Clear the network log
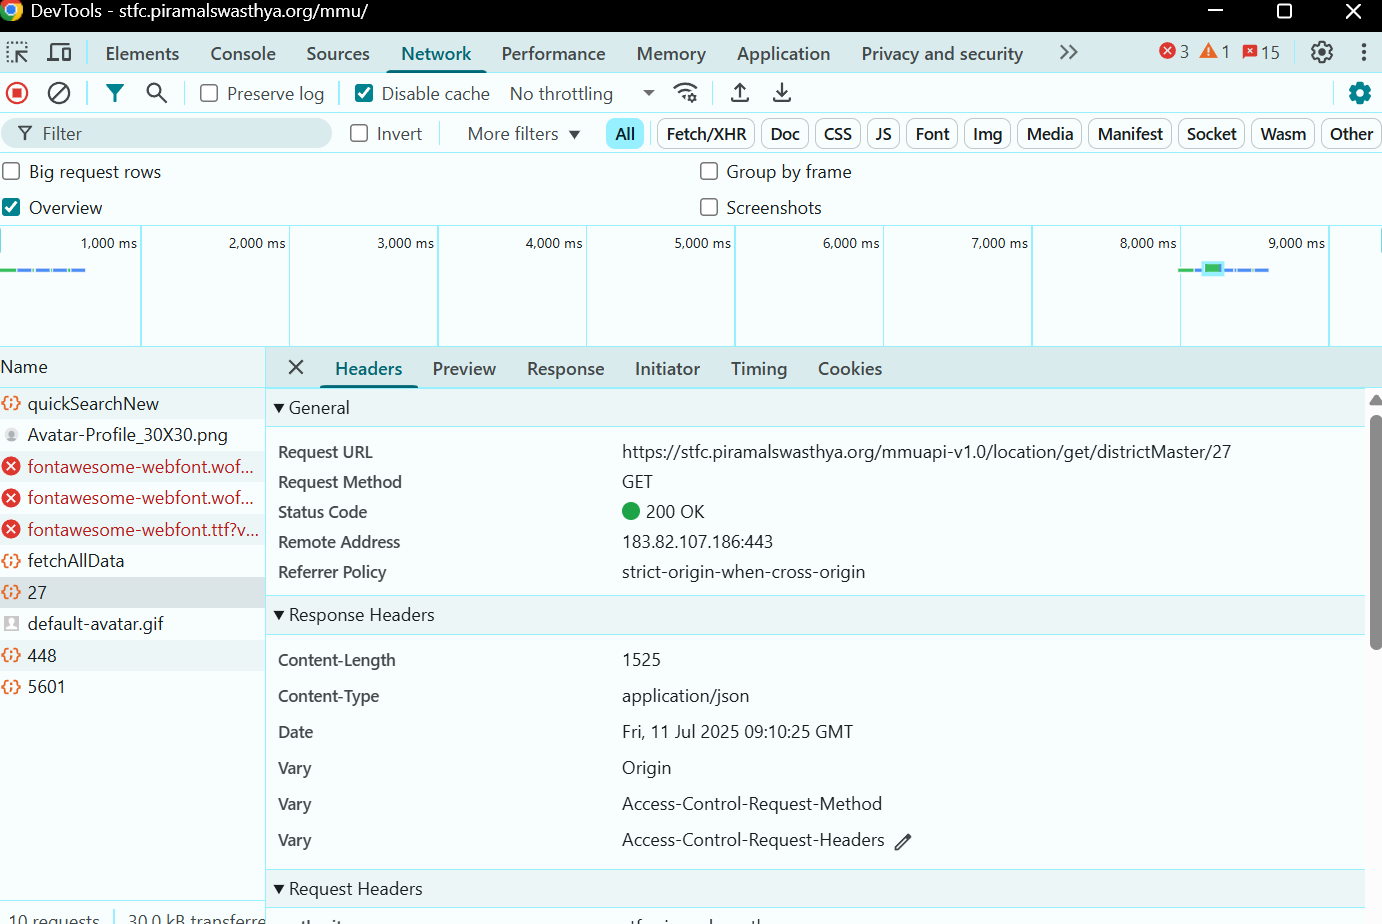This screenshot has height=924, width=1382. pyautogui.click(x=59, y=93)
